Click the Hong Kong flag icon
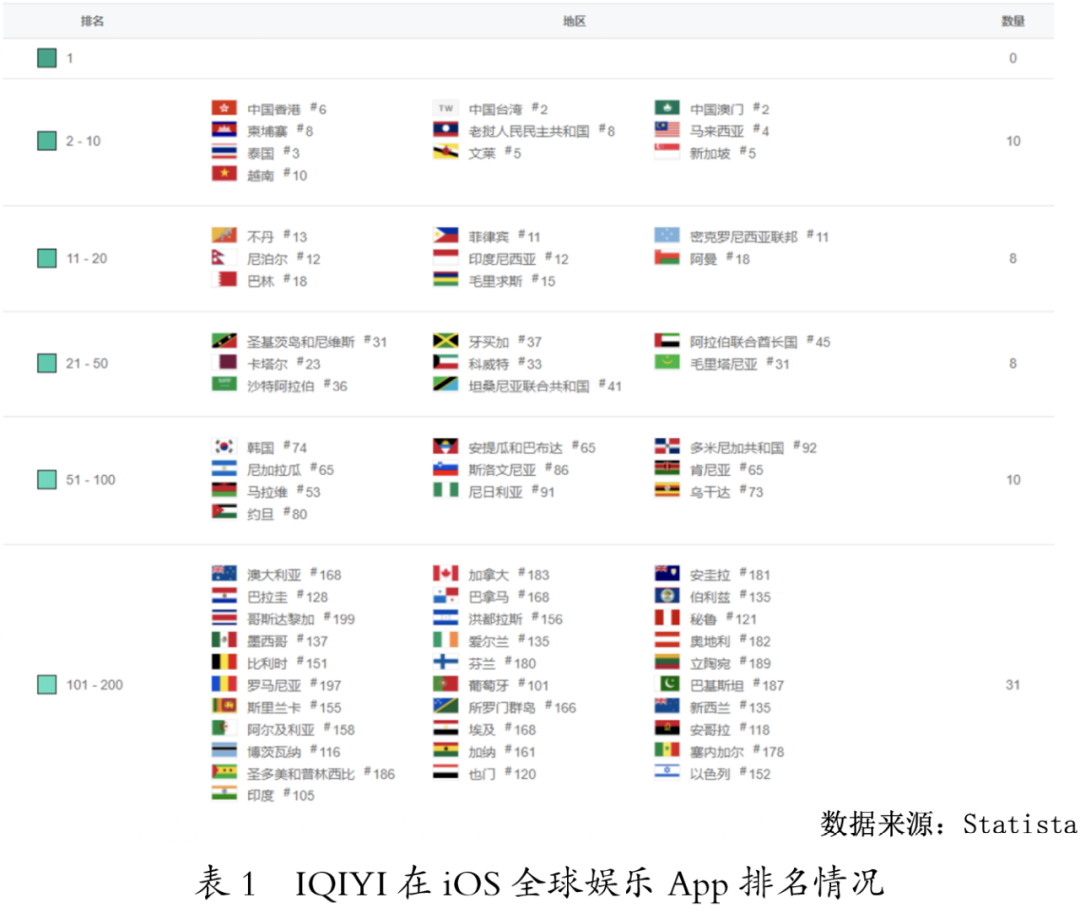The height and width of the screenshot is (919, 1080). pos(224,108)
